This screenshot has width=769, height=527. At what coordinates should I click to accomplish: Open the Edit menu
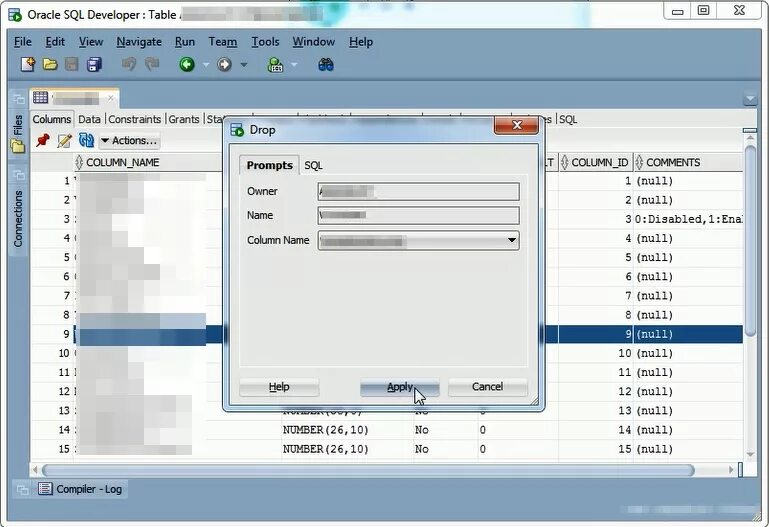point(55,42)
